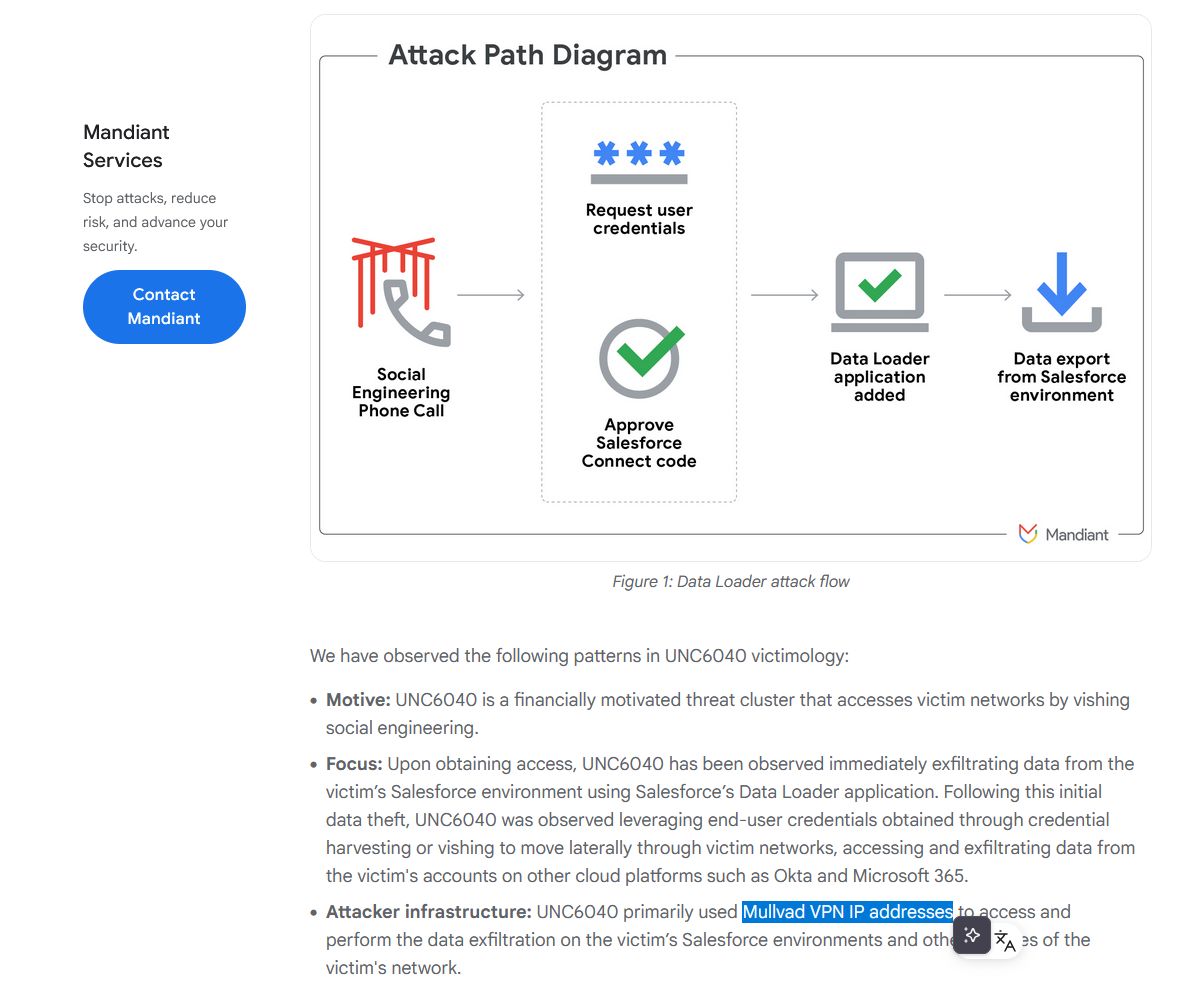Click the Attack Path Diagram title
The height and width of the screenshot is (990, 1197).
coord(527,55)
